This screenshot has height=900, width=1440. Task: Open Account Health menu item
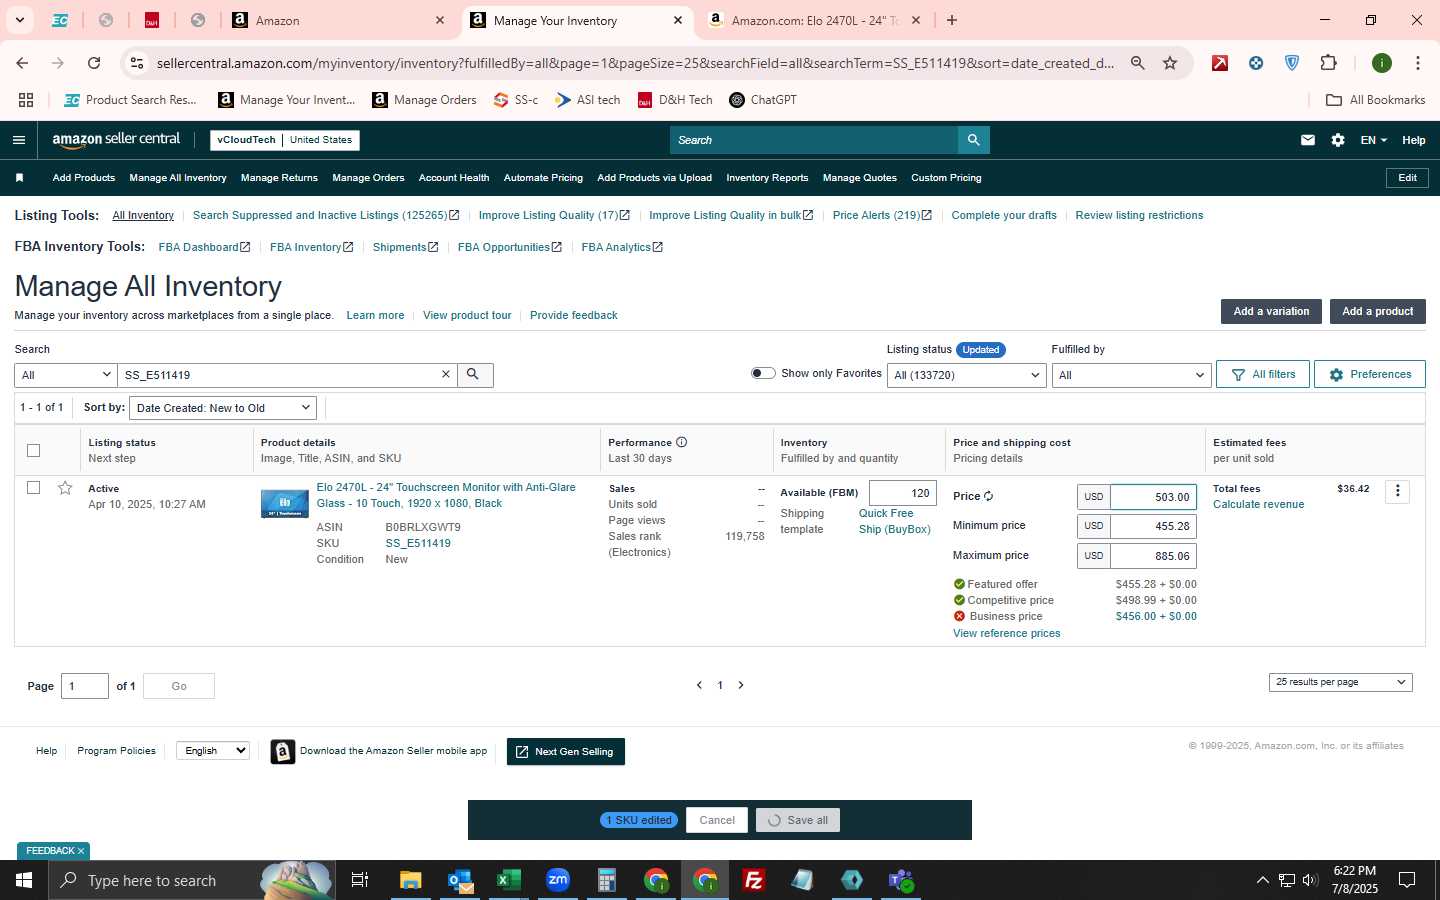tap(454, 178)
